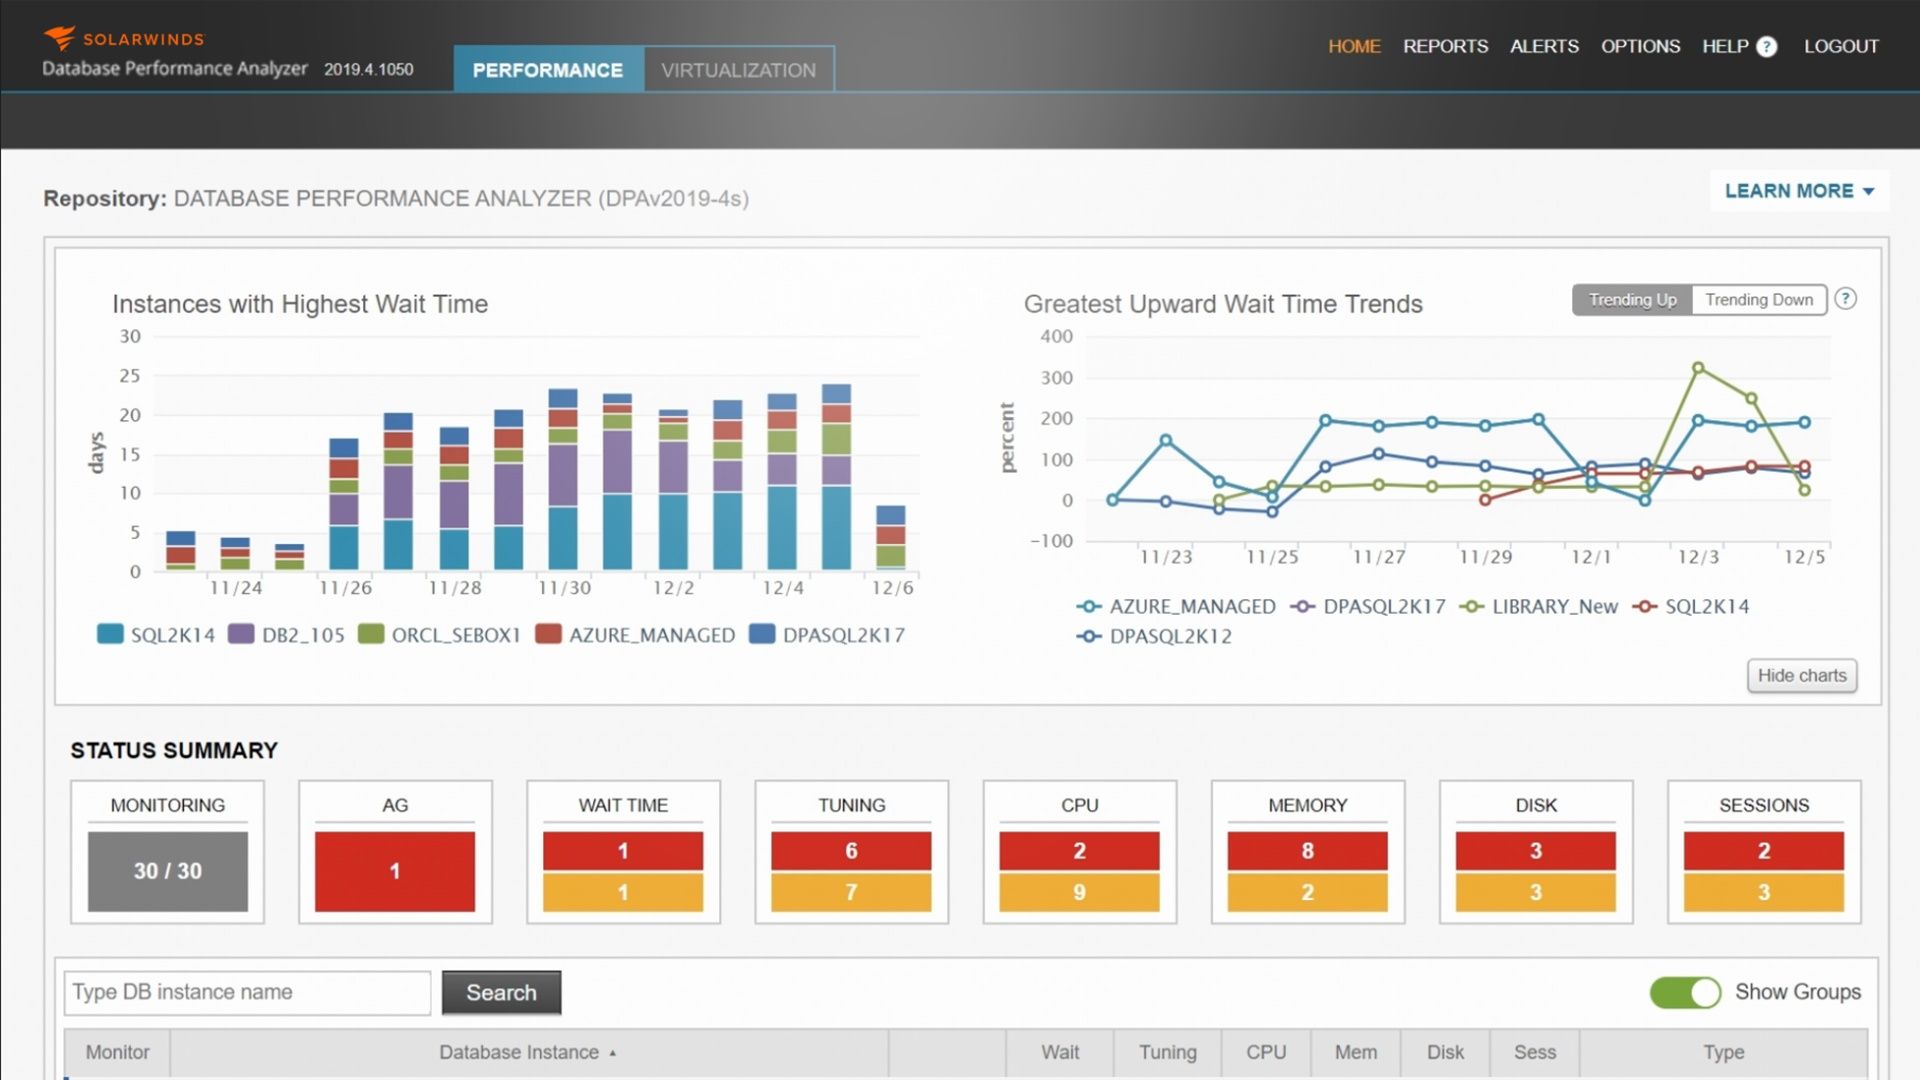This screenshot has width=1920, height=1080.
Task: Click the red CPU status tile
Action: (x=1079, y=851)
